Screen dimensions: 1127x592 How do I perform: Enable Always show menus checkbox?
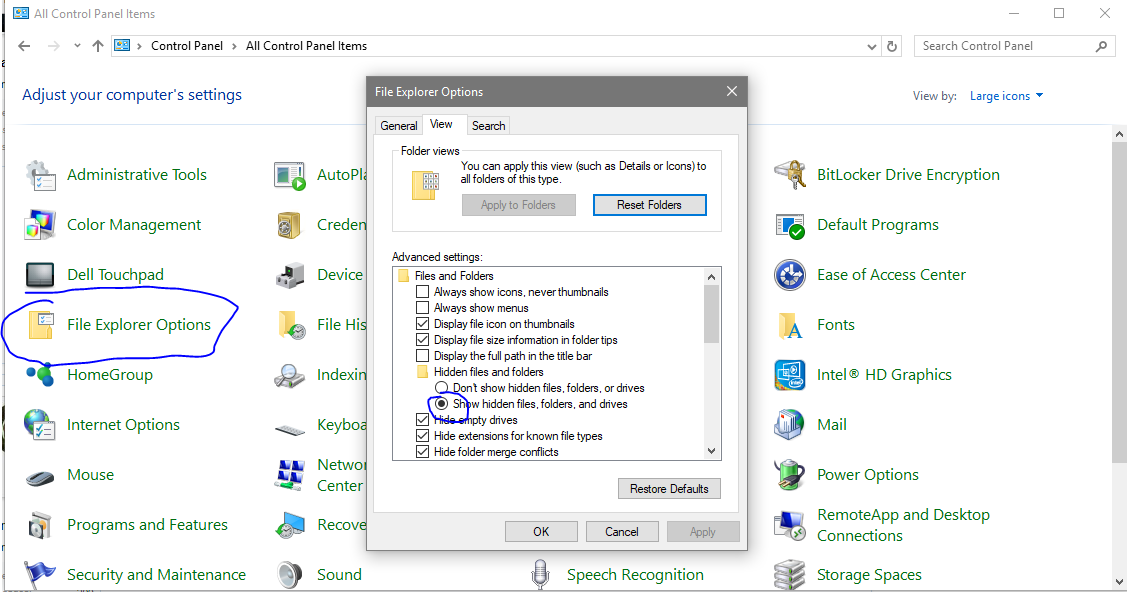pyautogui.click(x=423, y=307)
